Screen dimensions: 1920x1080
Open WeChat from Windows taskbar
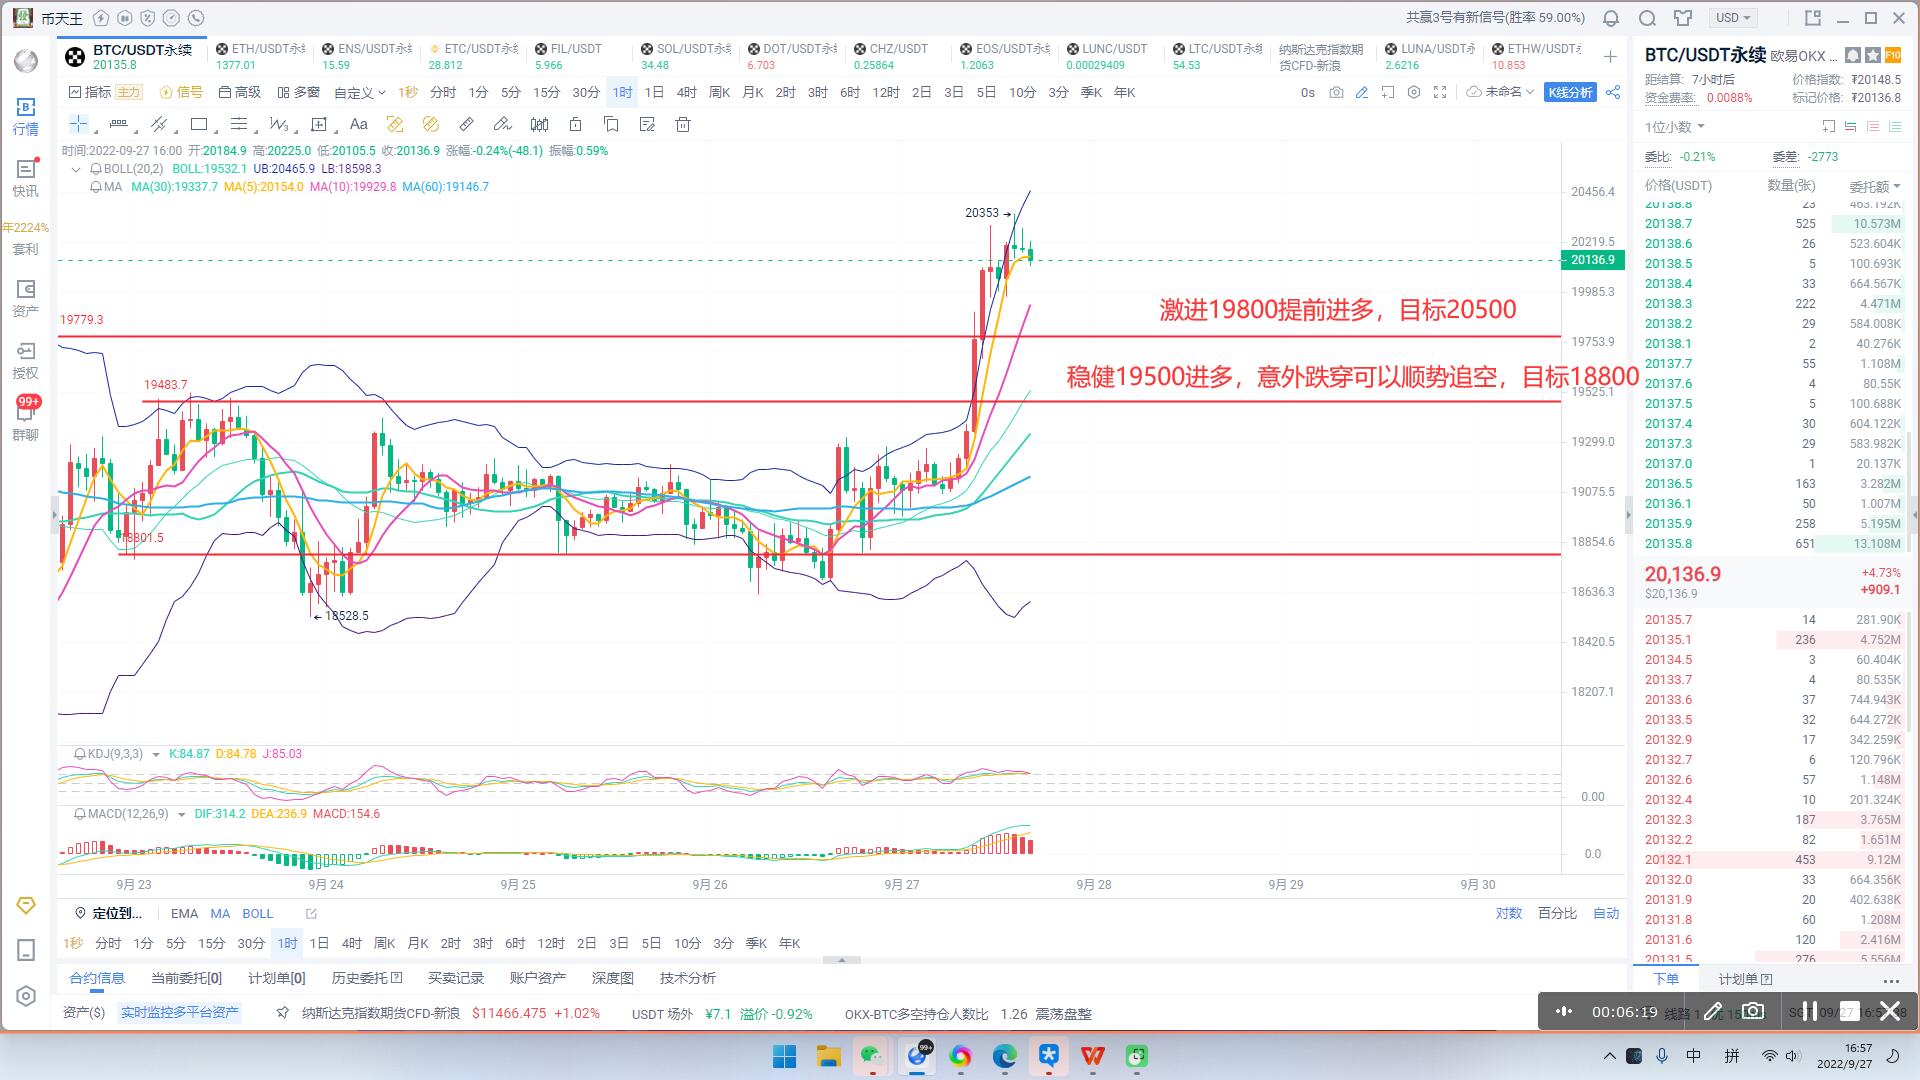(x=872, y=1056)
